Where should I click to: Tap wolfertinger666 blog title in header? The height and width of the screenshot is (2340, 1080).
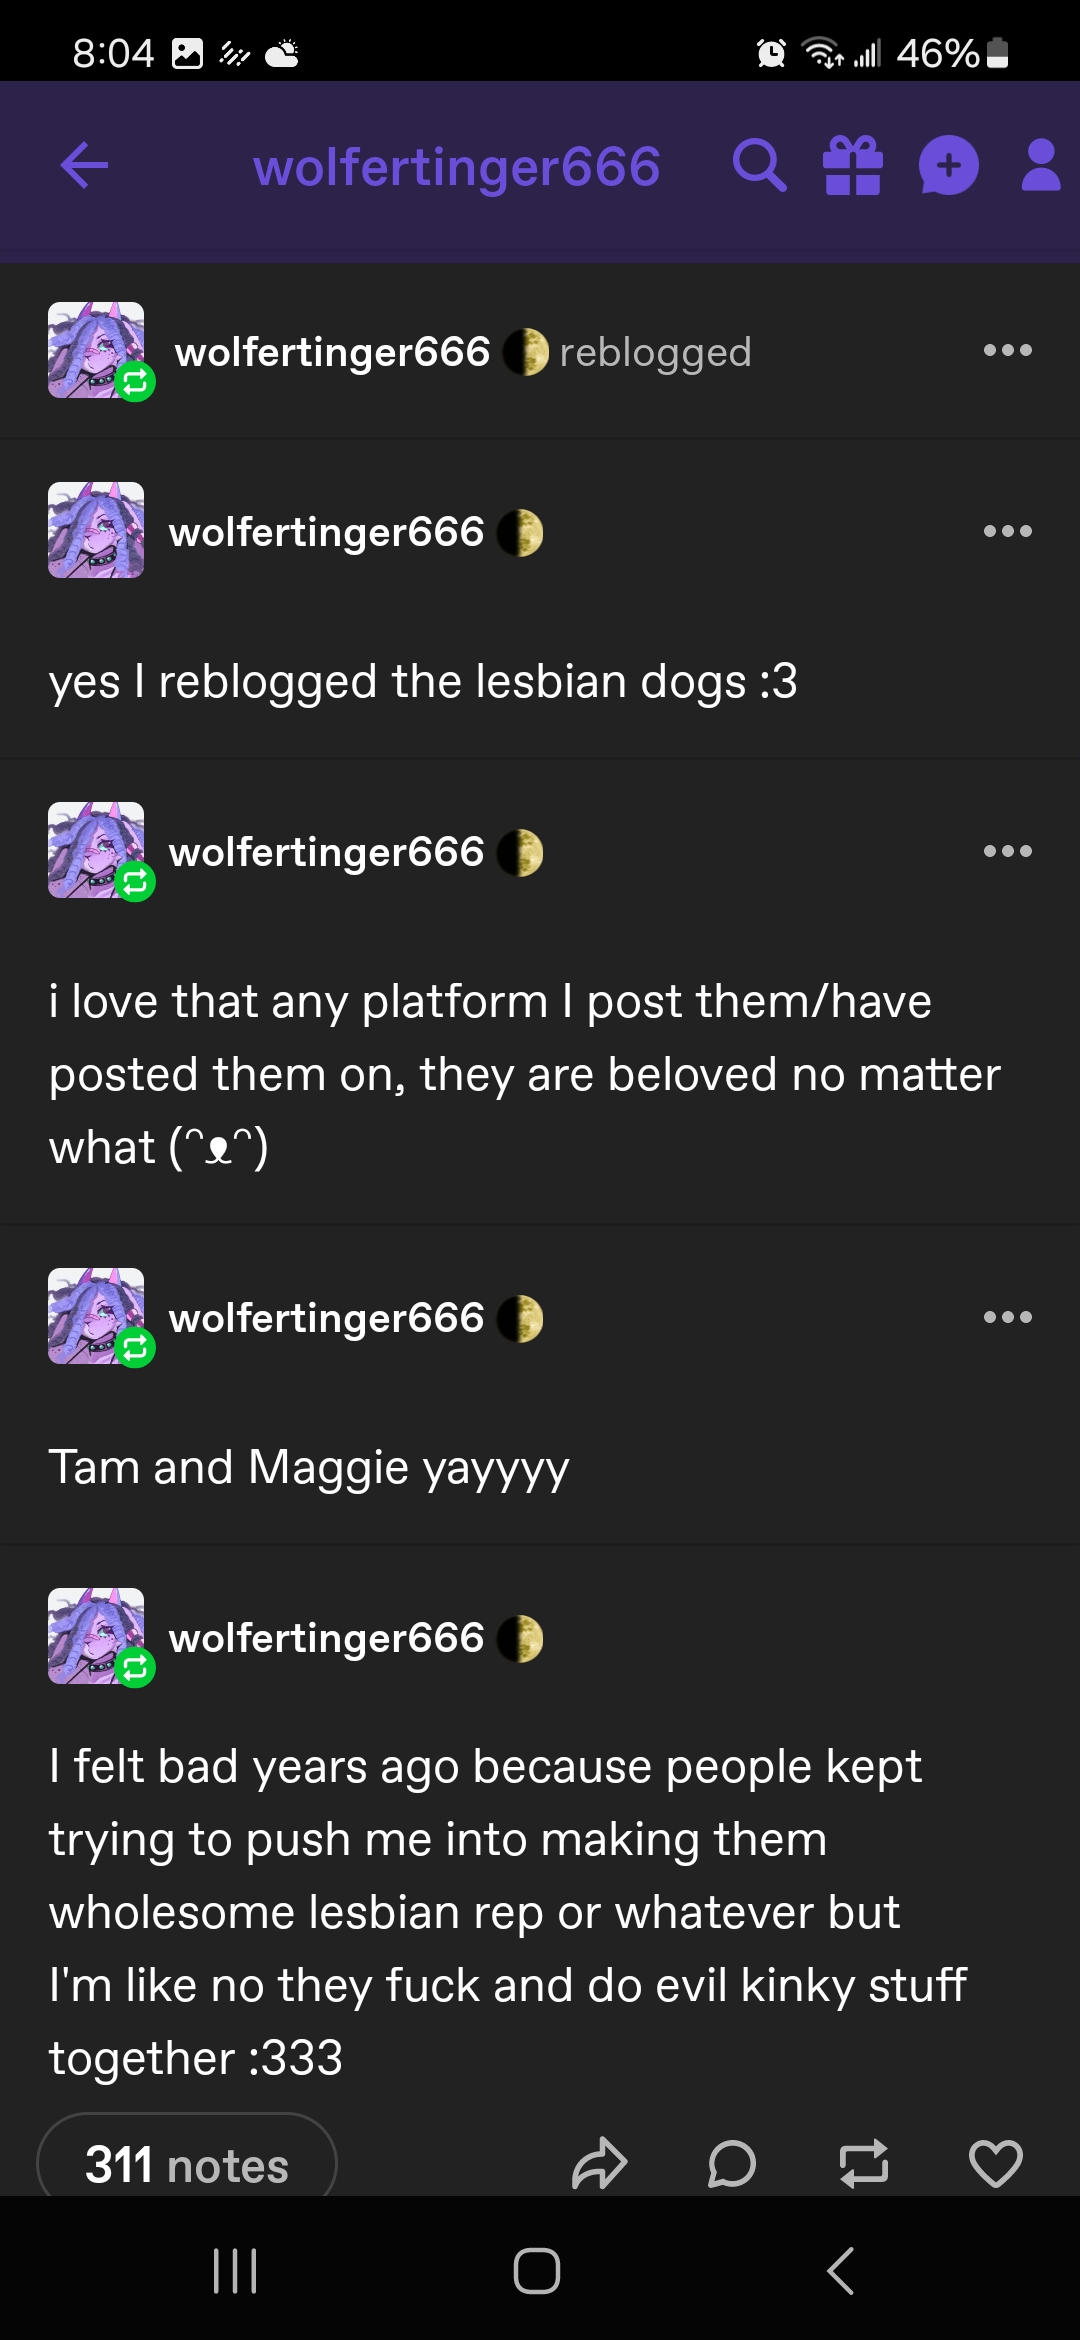(x=457, y=167)
